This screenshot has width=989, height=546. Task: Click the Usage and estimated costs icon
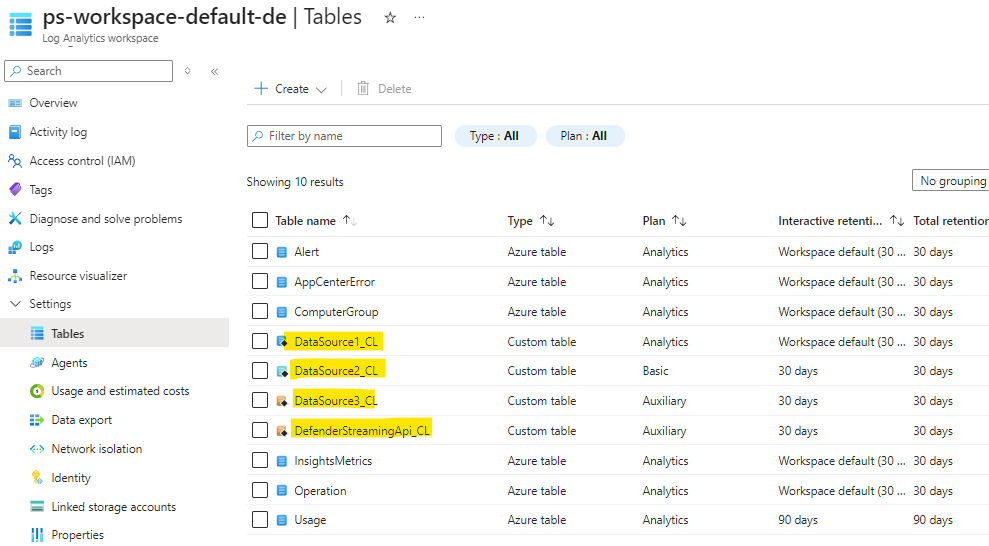point(37,391)
